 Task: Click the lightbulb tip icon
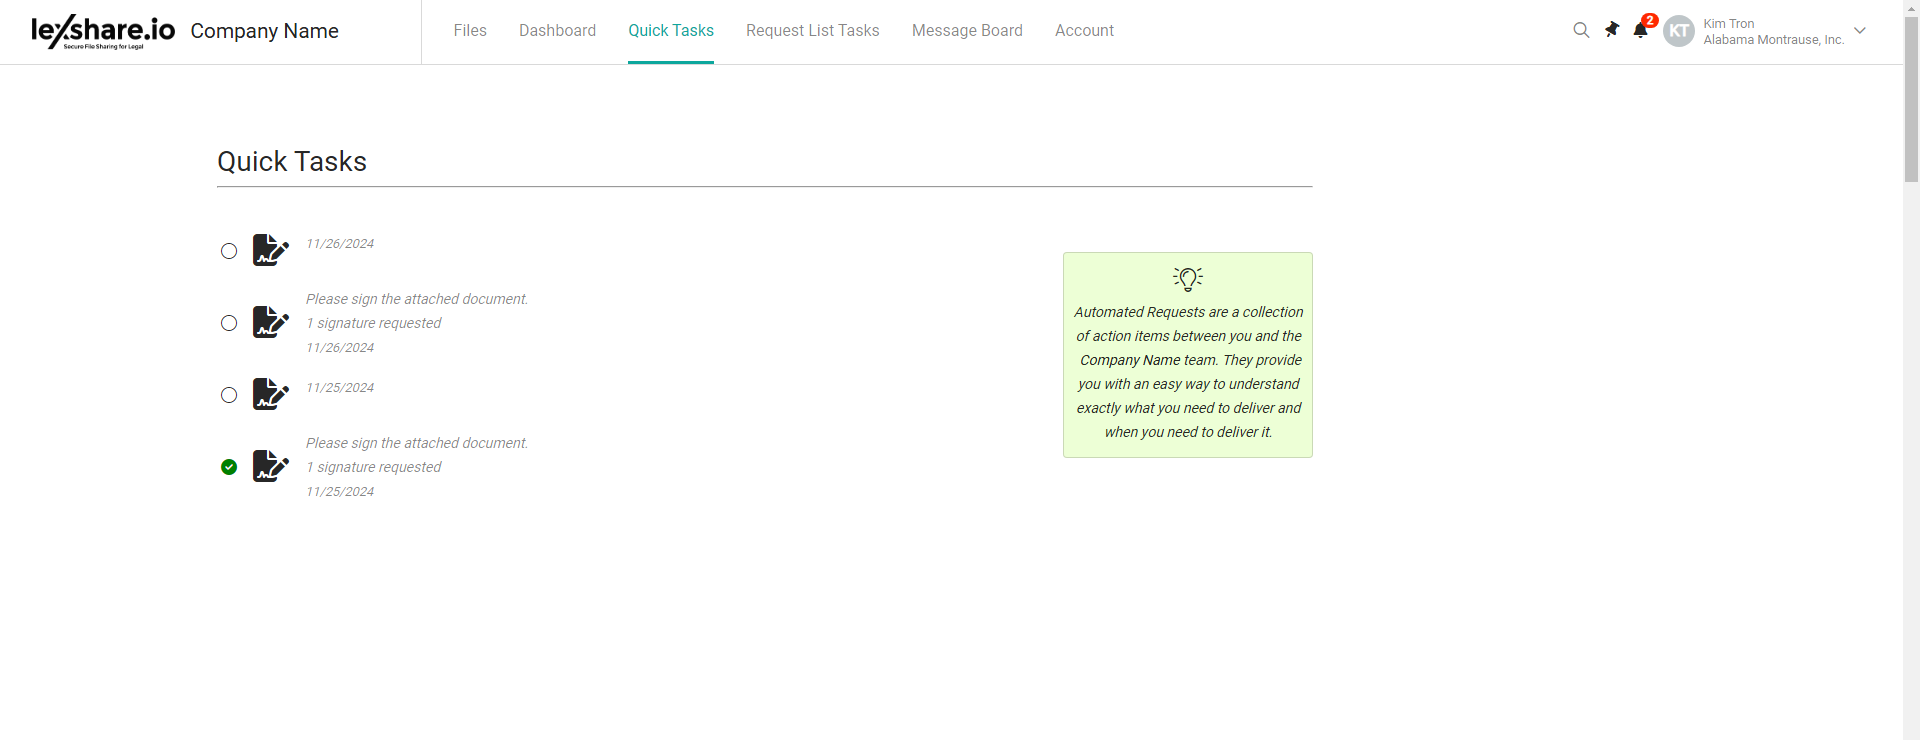1188,278
